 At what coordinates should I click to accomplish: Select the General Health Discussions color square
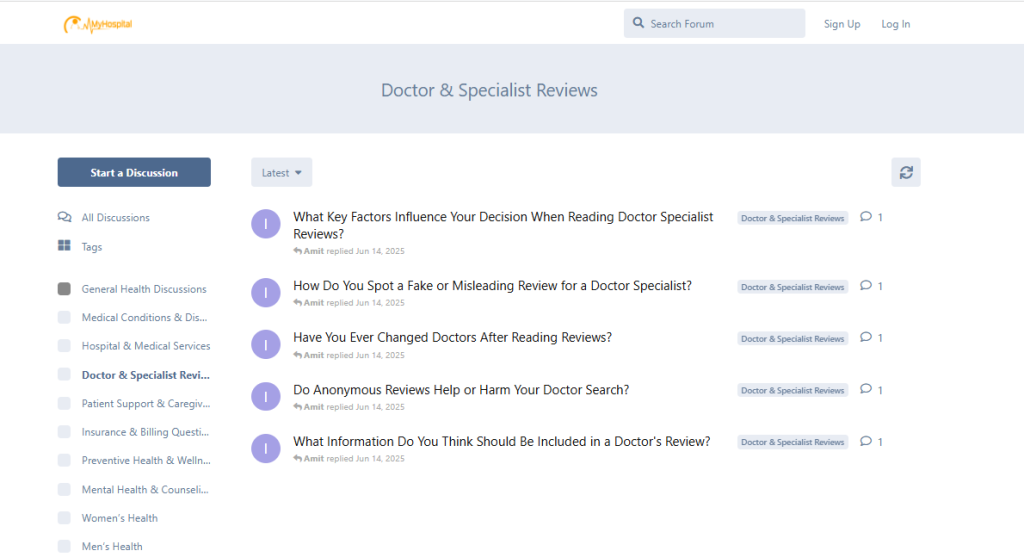[x=64, y=289]
